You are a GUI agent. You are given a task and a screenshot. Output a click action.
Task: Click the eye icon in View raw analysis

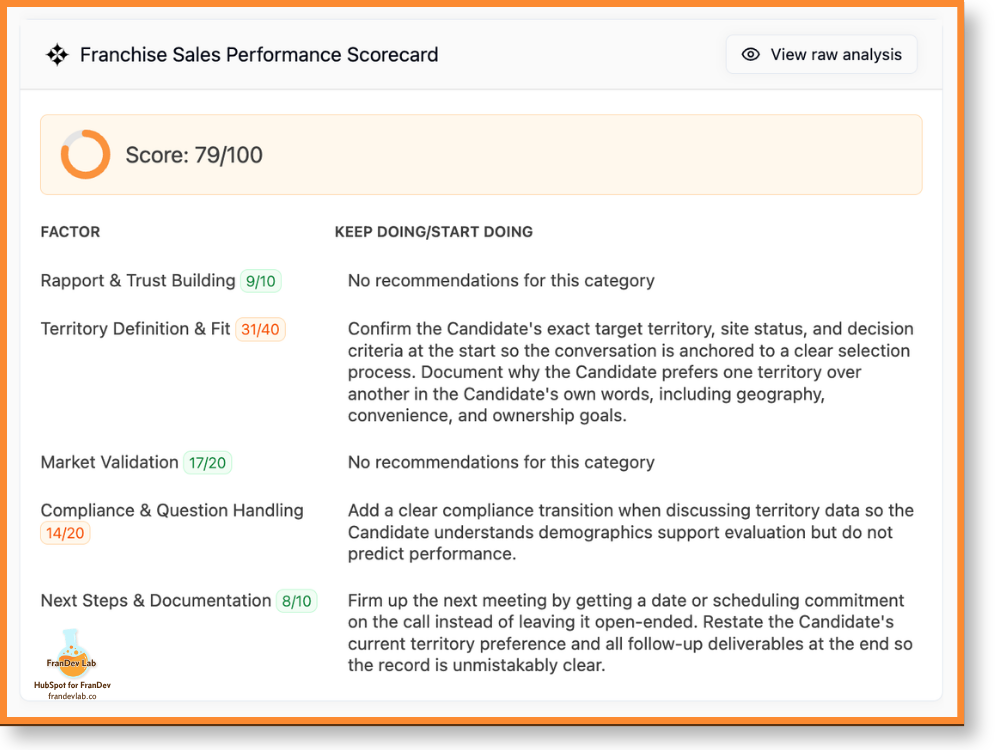(751, 55)
